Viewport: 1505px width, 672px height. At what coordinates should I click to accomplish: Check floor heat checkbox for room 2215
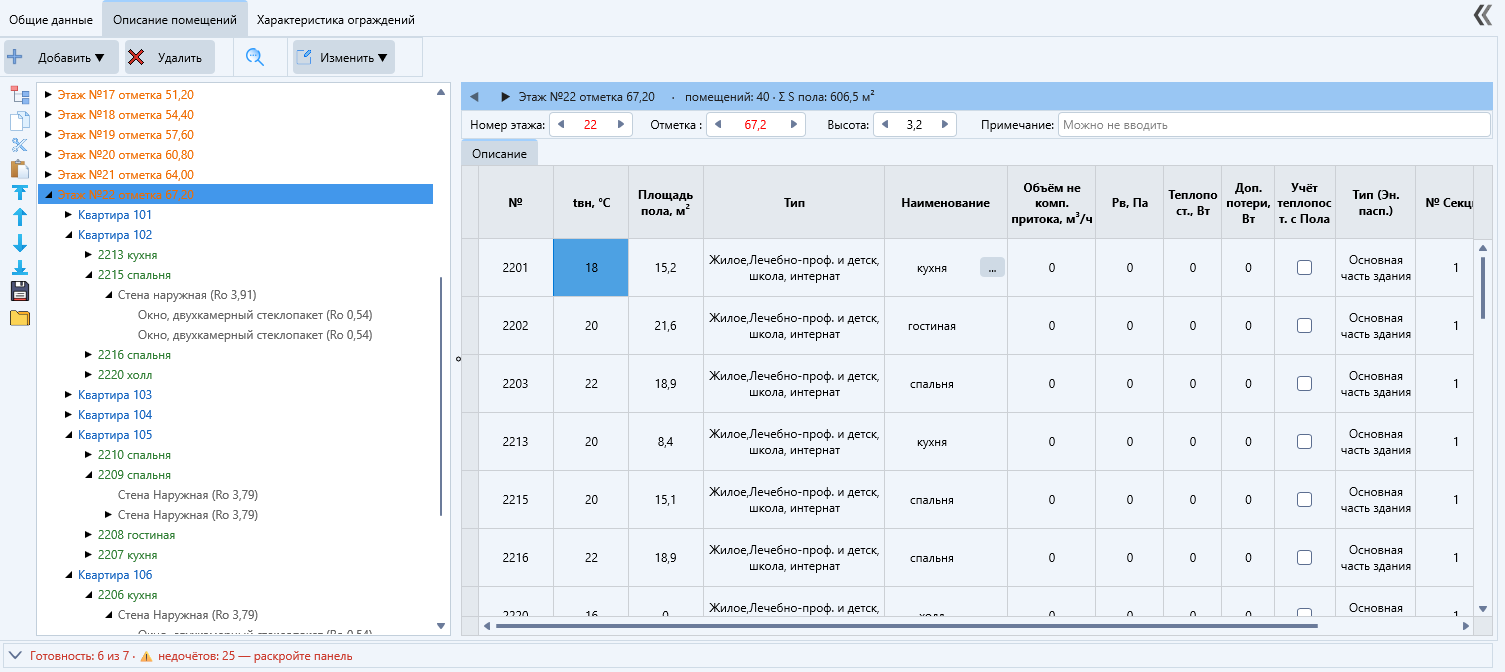tap(1304, 499)
